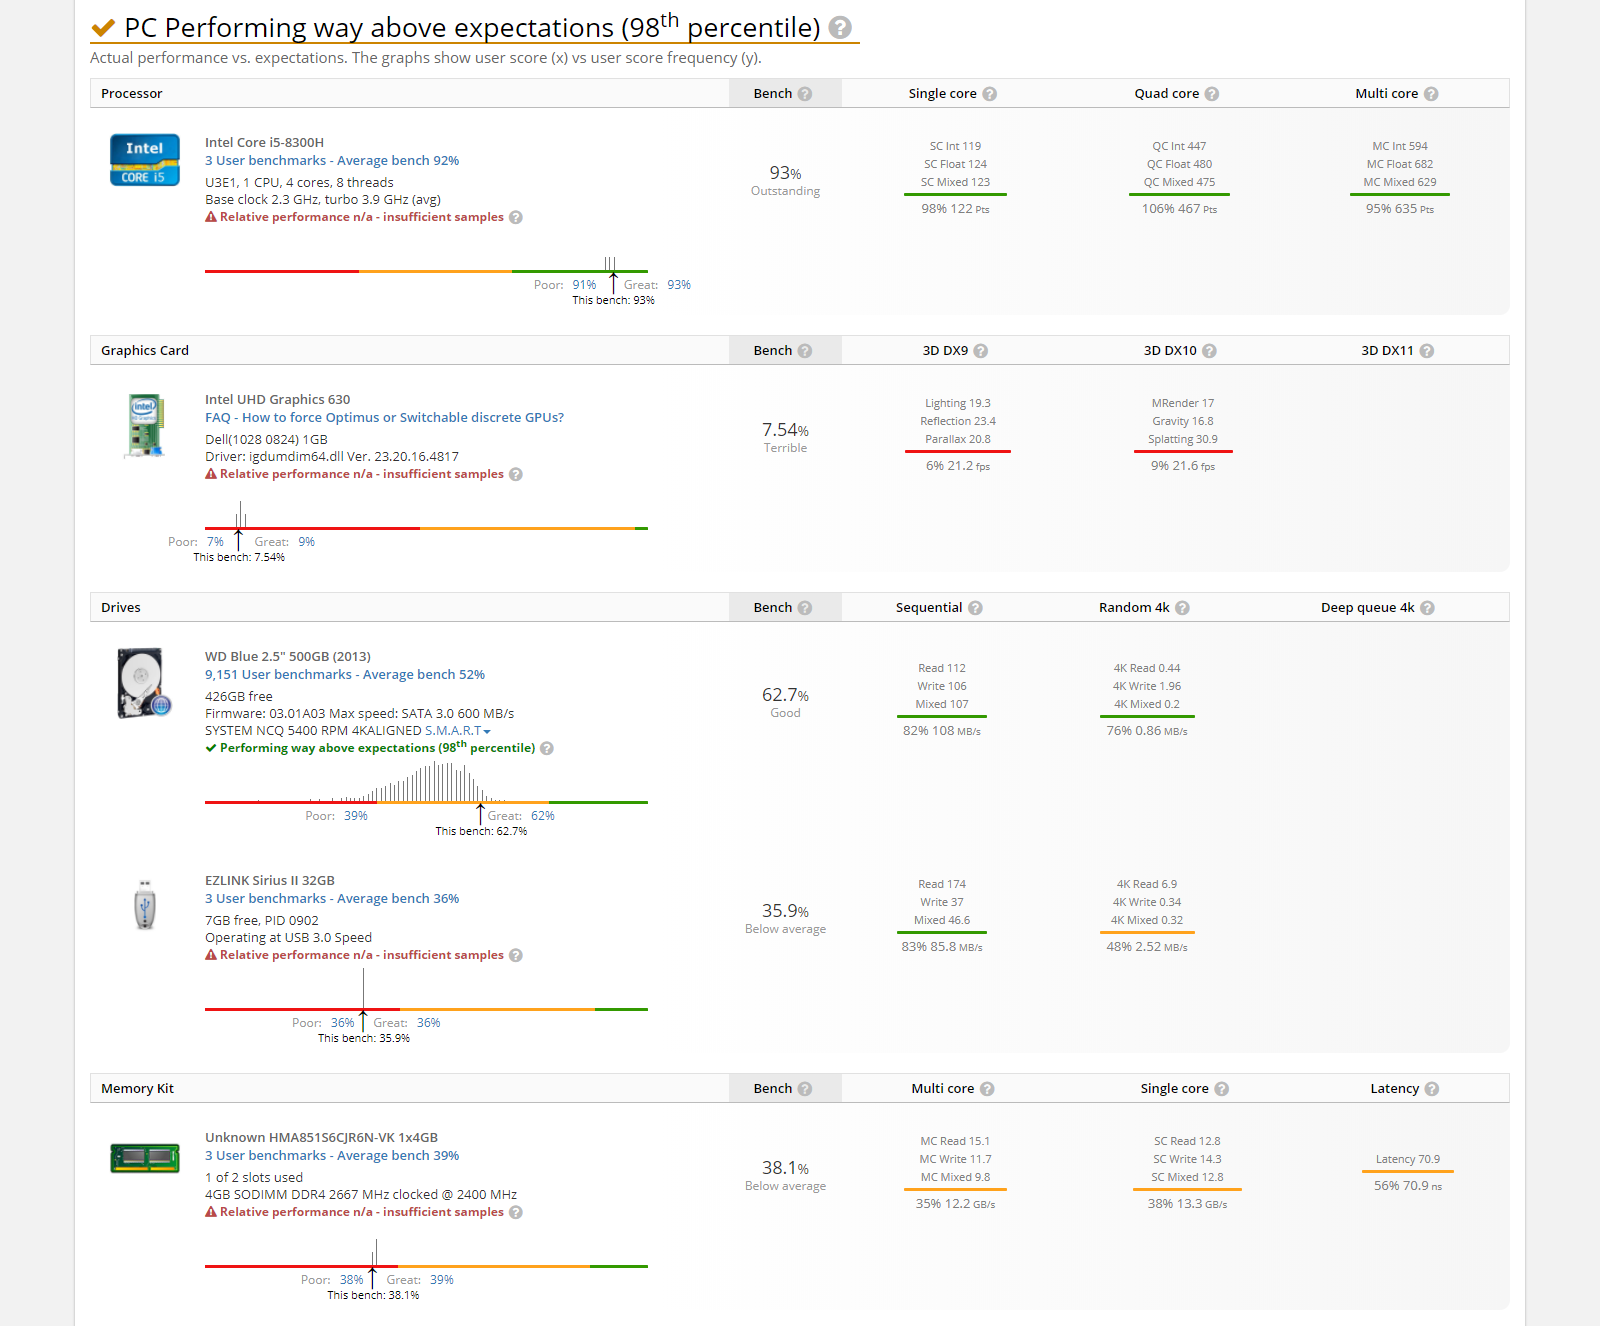Open Intel Core i5-8300H 3 User benchmarks link

[x=332, y=161]
